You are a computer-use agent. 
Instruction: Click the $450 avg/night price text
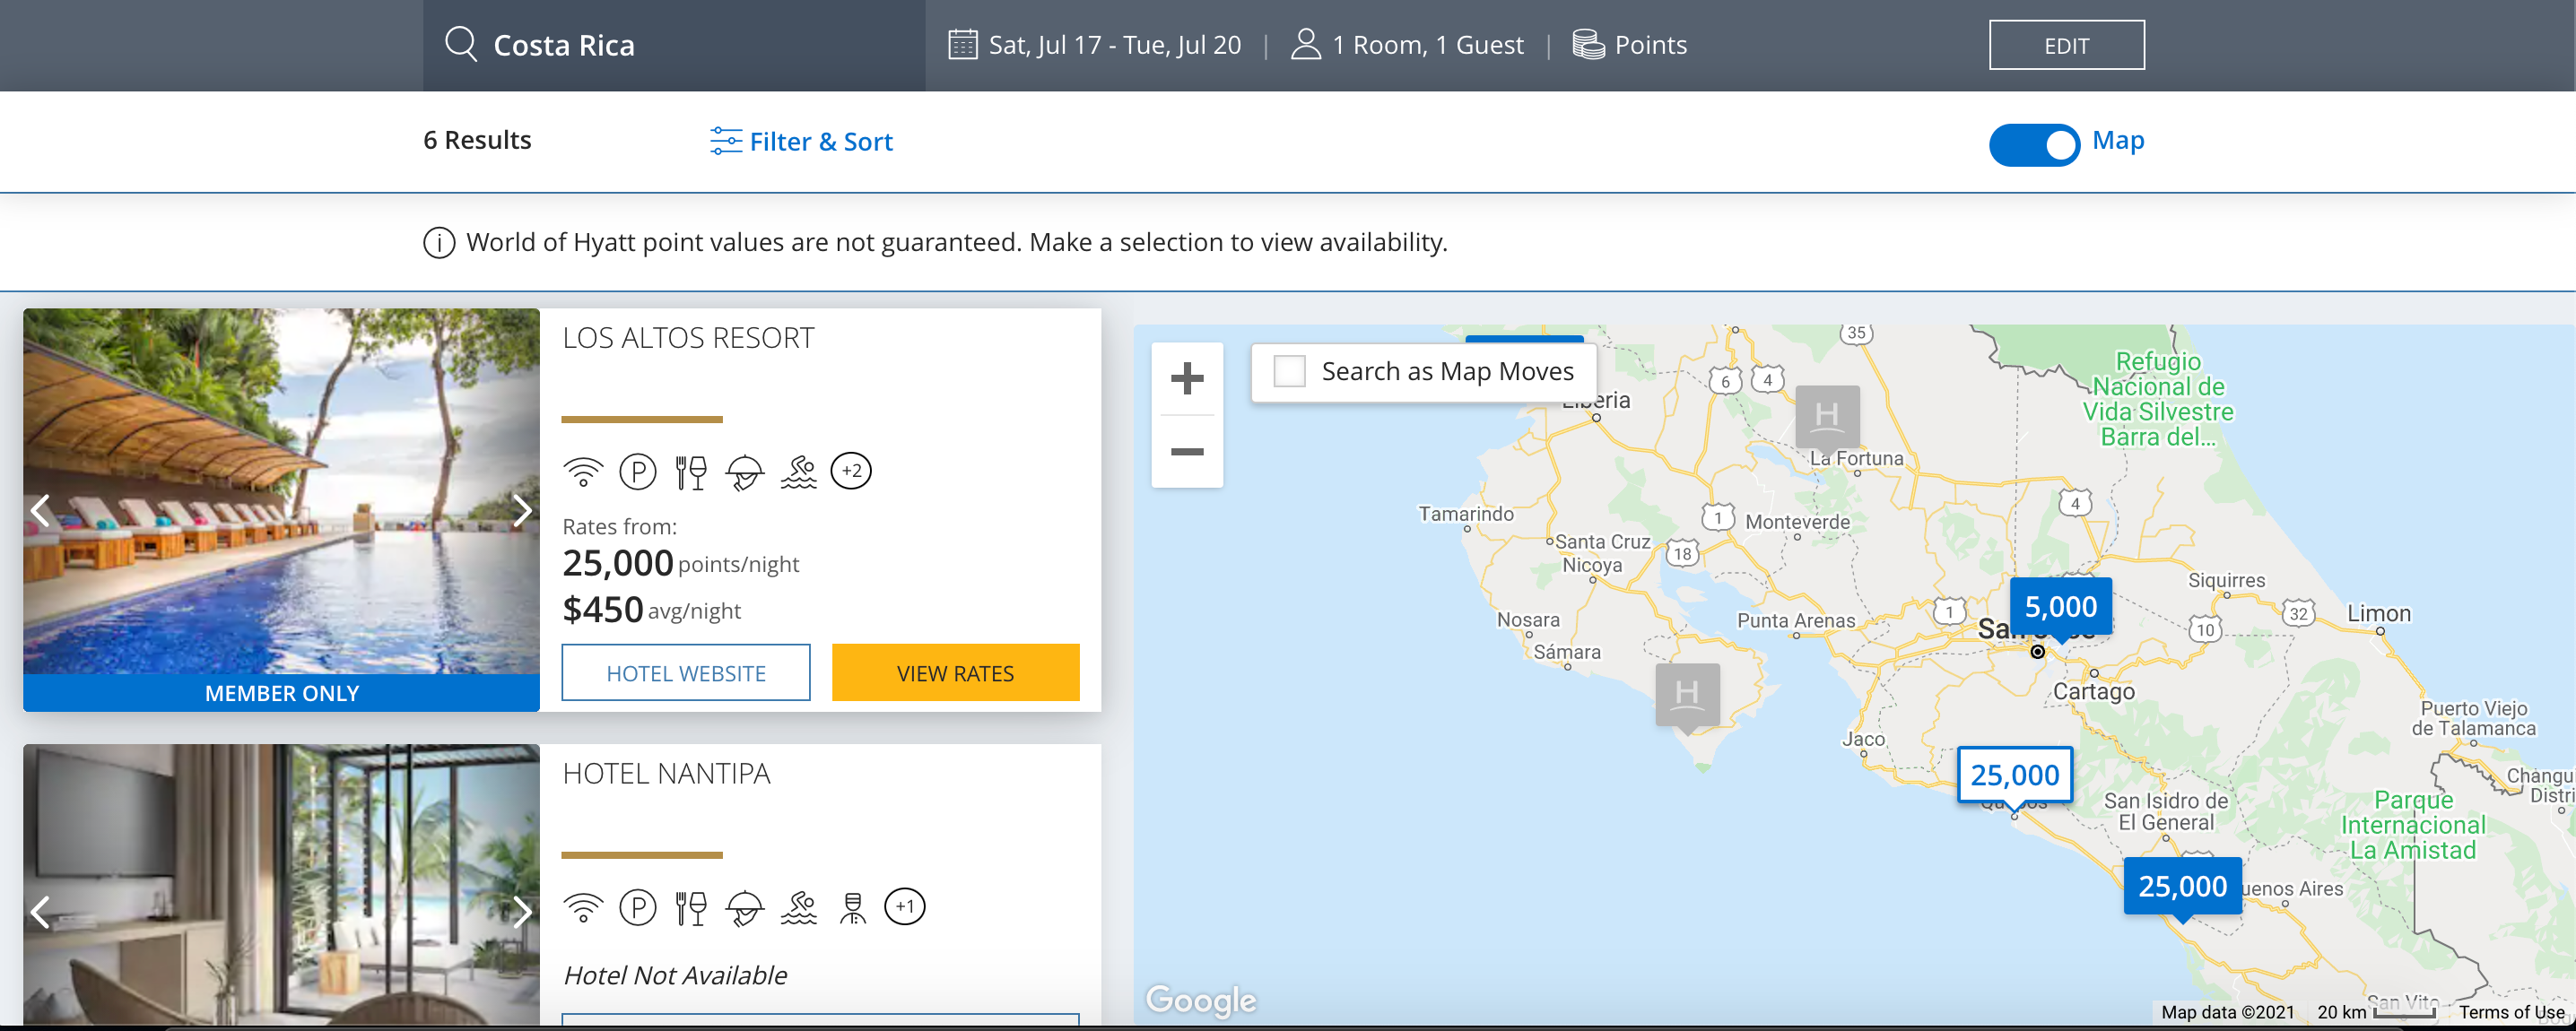(x=651, y=610)
